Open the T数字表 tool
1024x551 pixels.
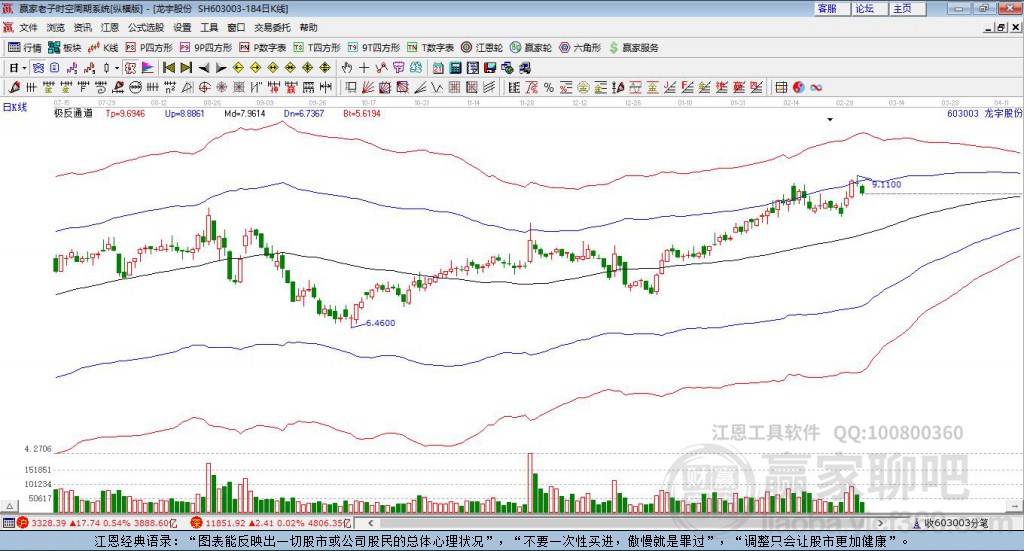pyautogui.click(x=430, y=48)
